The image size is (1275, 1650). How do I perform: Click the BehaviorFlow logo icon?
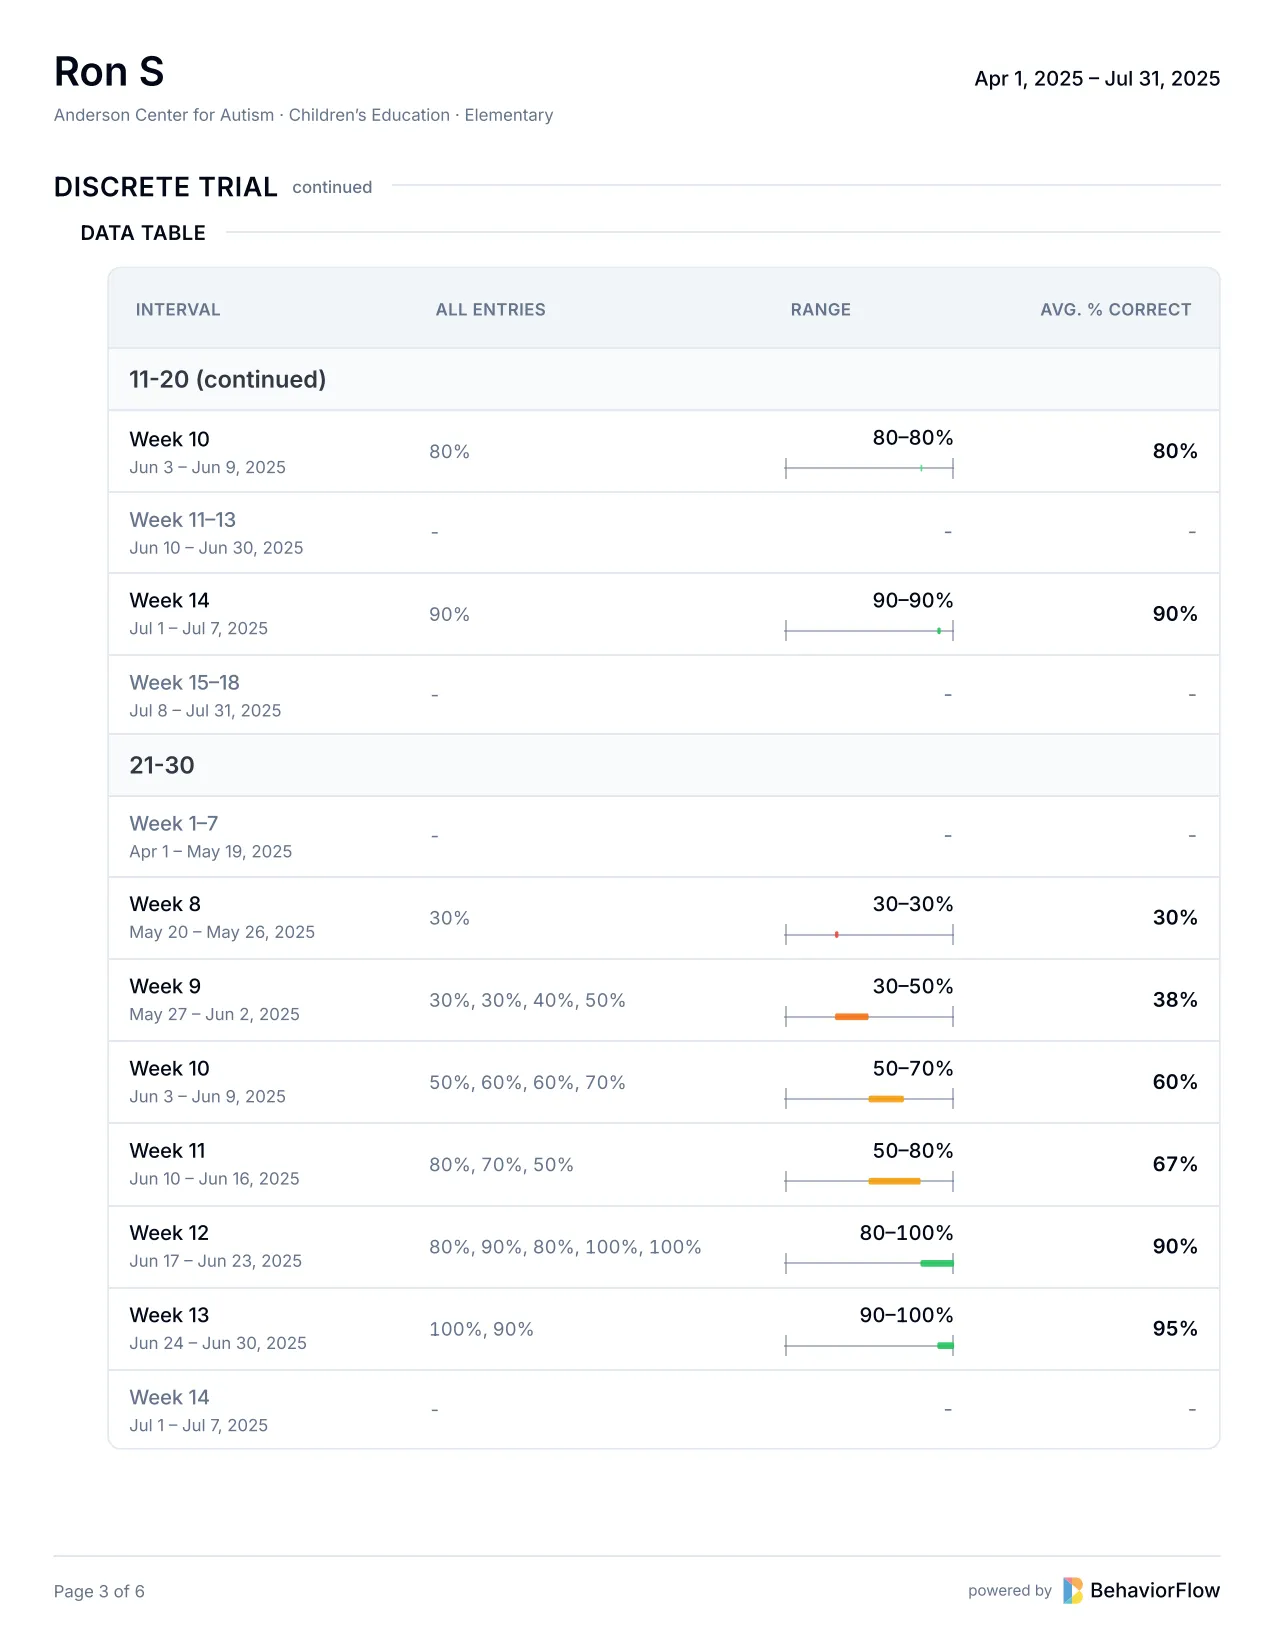coord(1072,1590)
